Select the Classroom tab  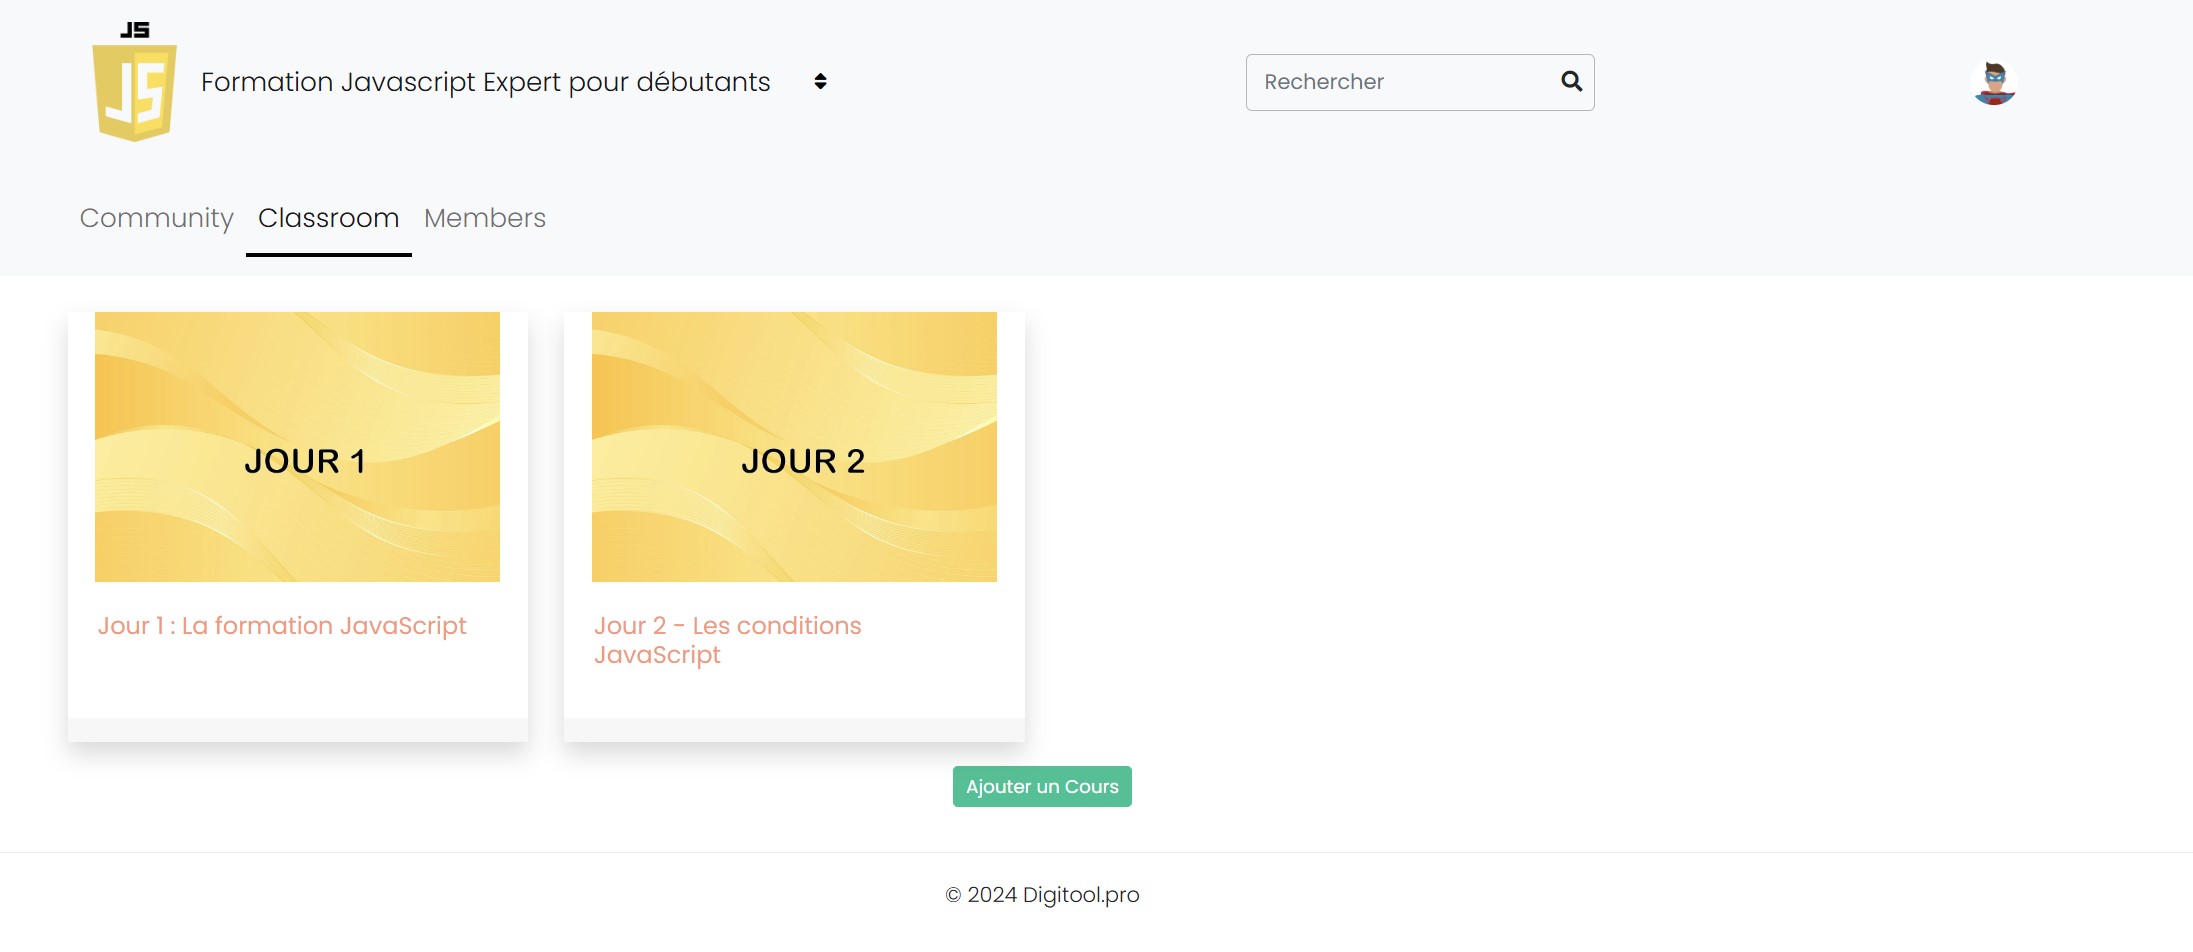(328, 218)
